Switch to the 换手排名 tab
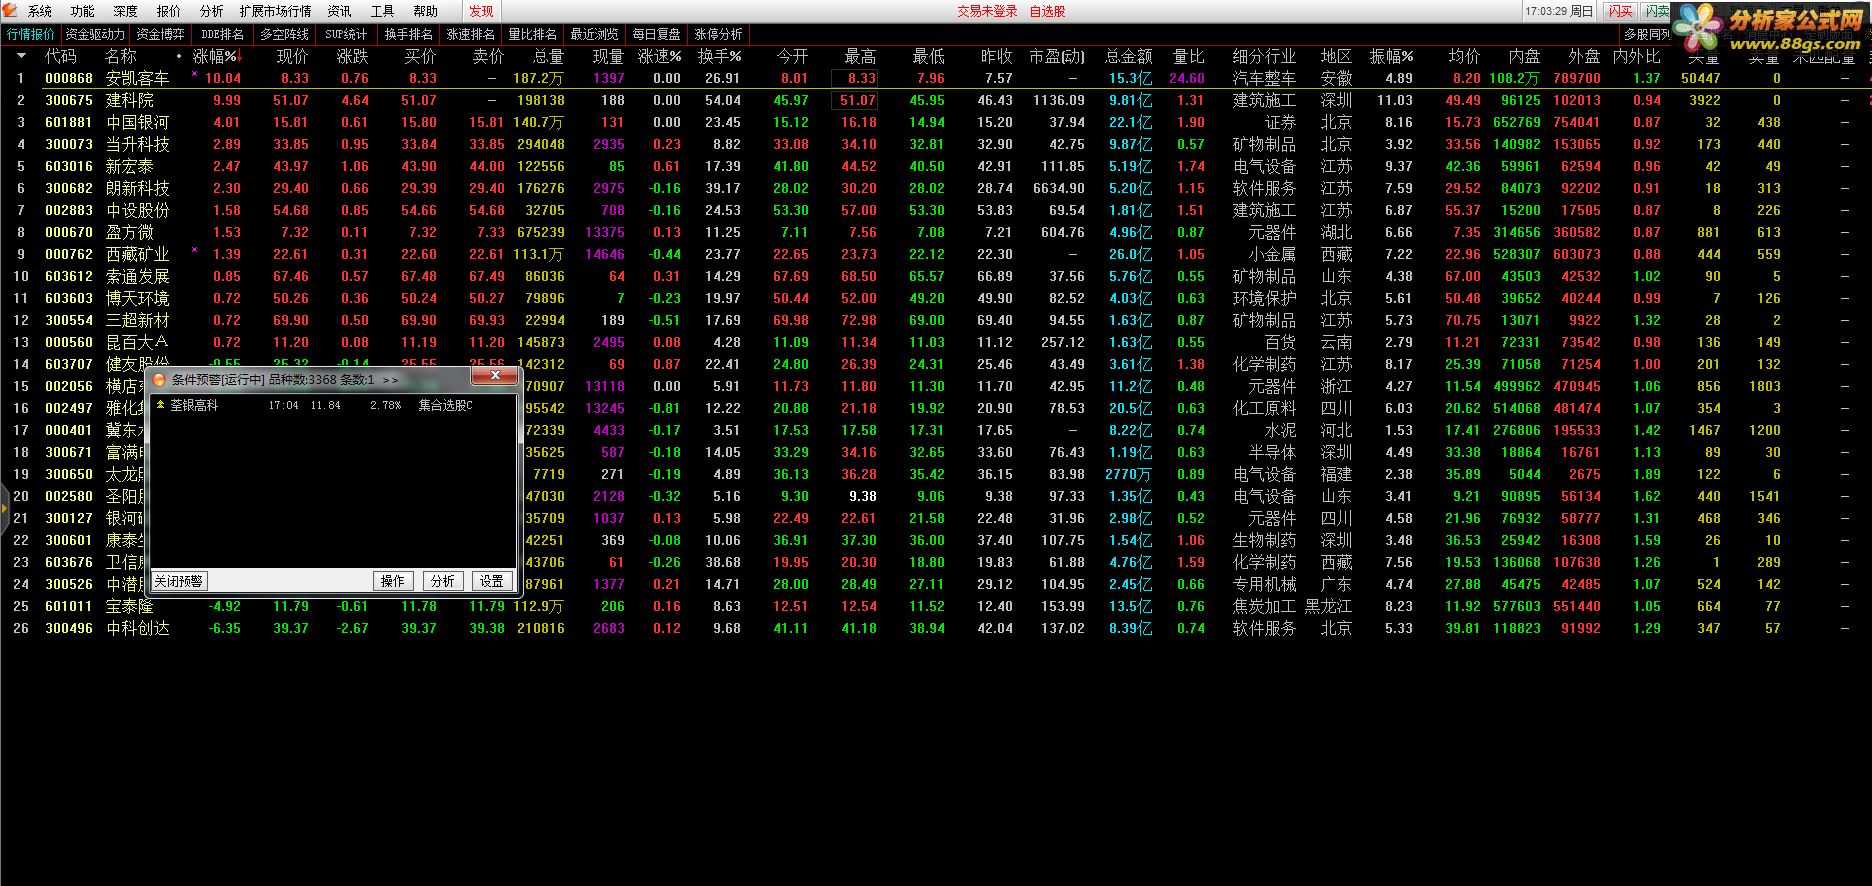Screen dimensions: 1872x886 tap(408, 34)
